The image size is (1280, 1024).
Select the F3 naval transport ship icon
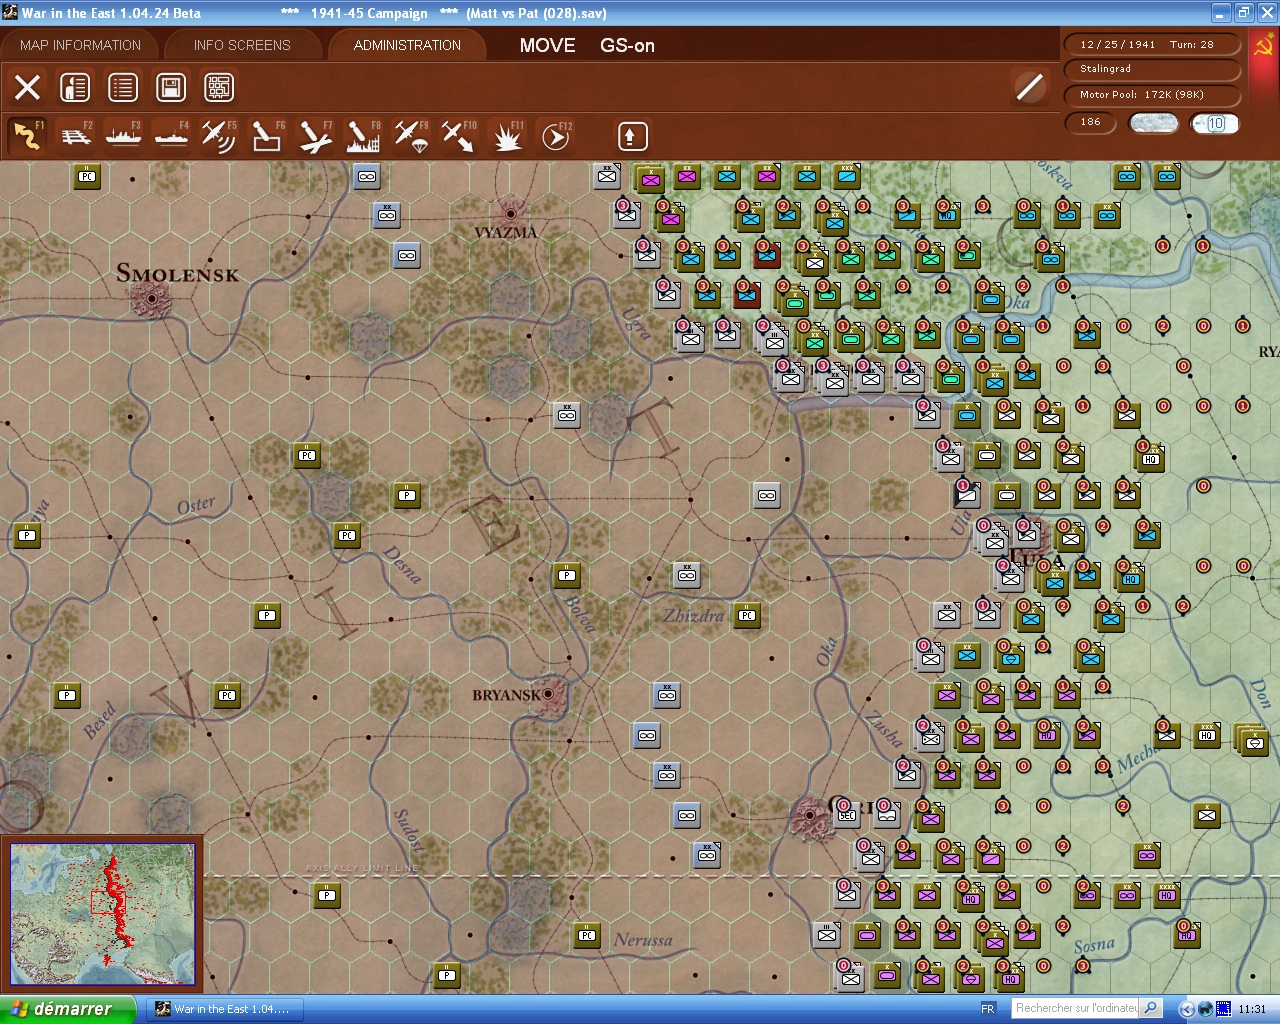123,135
